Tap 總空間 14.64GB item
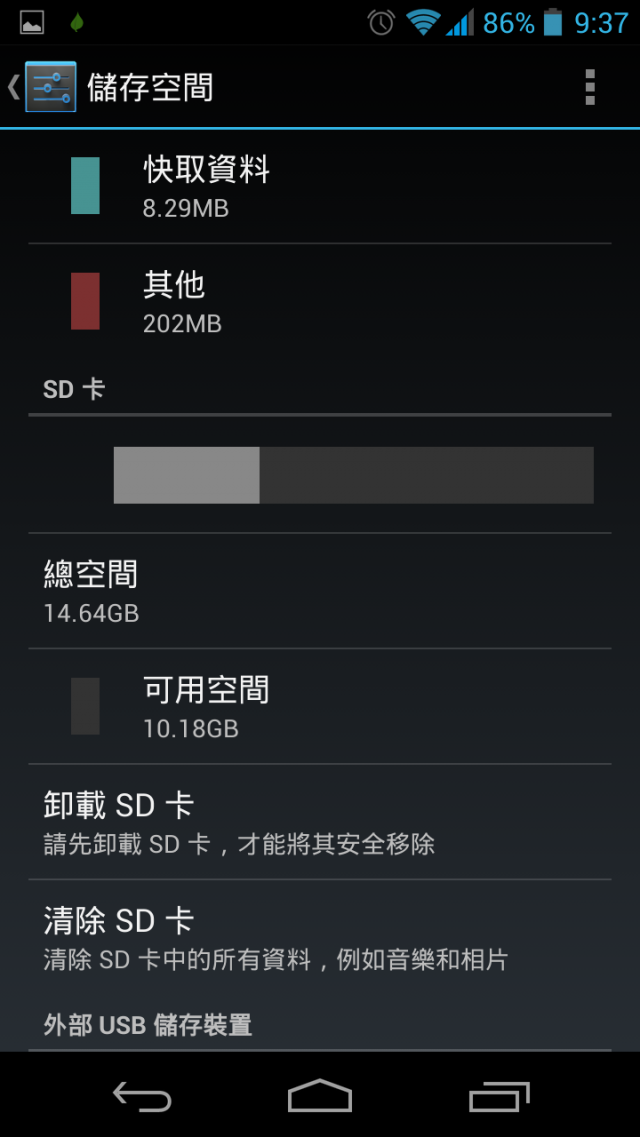 tap(320, 591)
